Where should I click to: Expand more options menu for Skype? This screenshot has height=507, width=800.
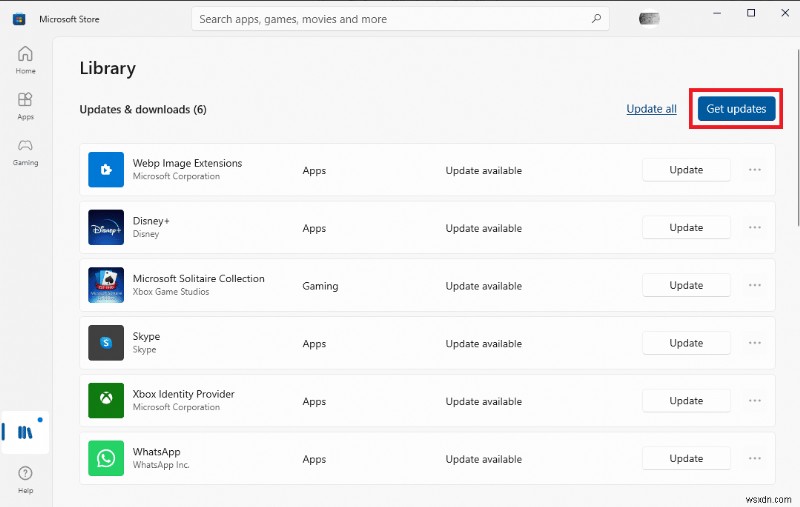click(755, 343)
